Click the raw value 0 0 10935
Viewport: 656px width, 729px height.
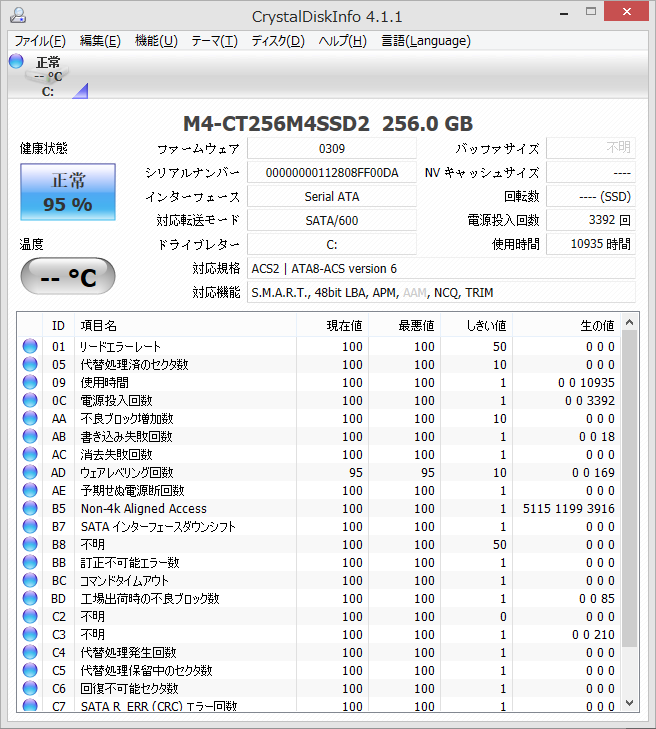(x=586, y=383)
